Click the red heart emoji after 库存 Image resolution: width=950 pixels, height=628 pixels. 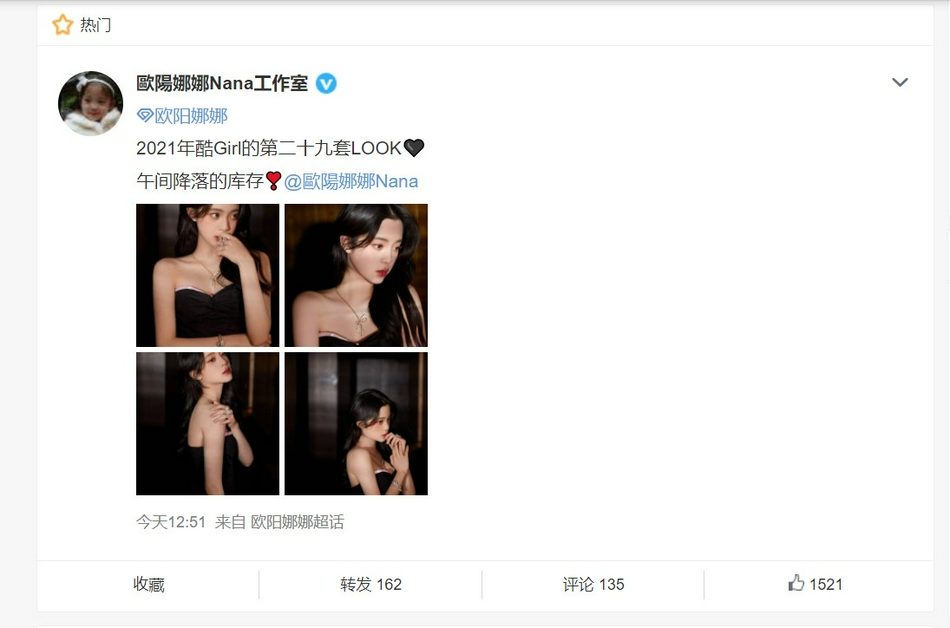click(274, 180)
